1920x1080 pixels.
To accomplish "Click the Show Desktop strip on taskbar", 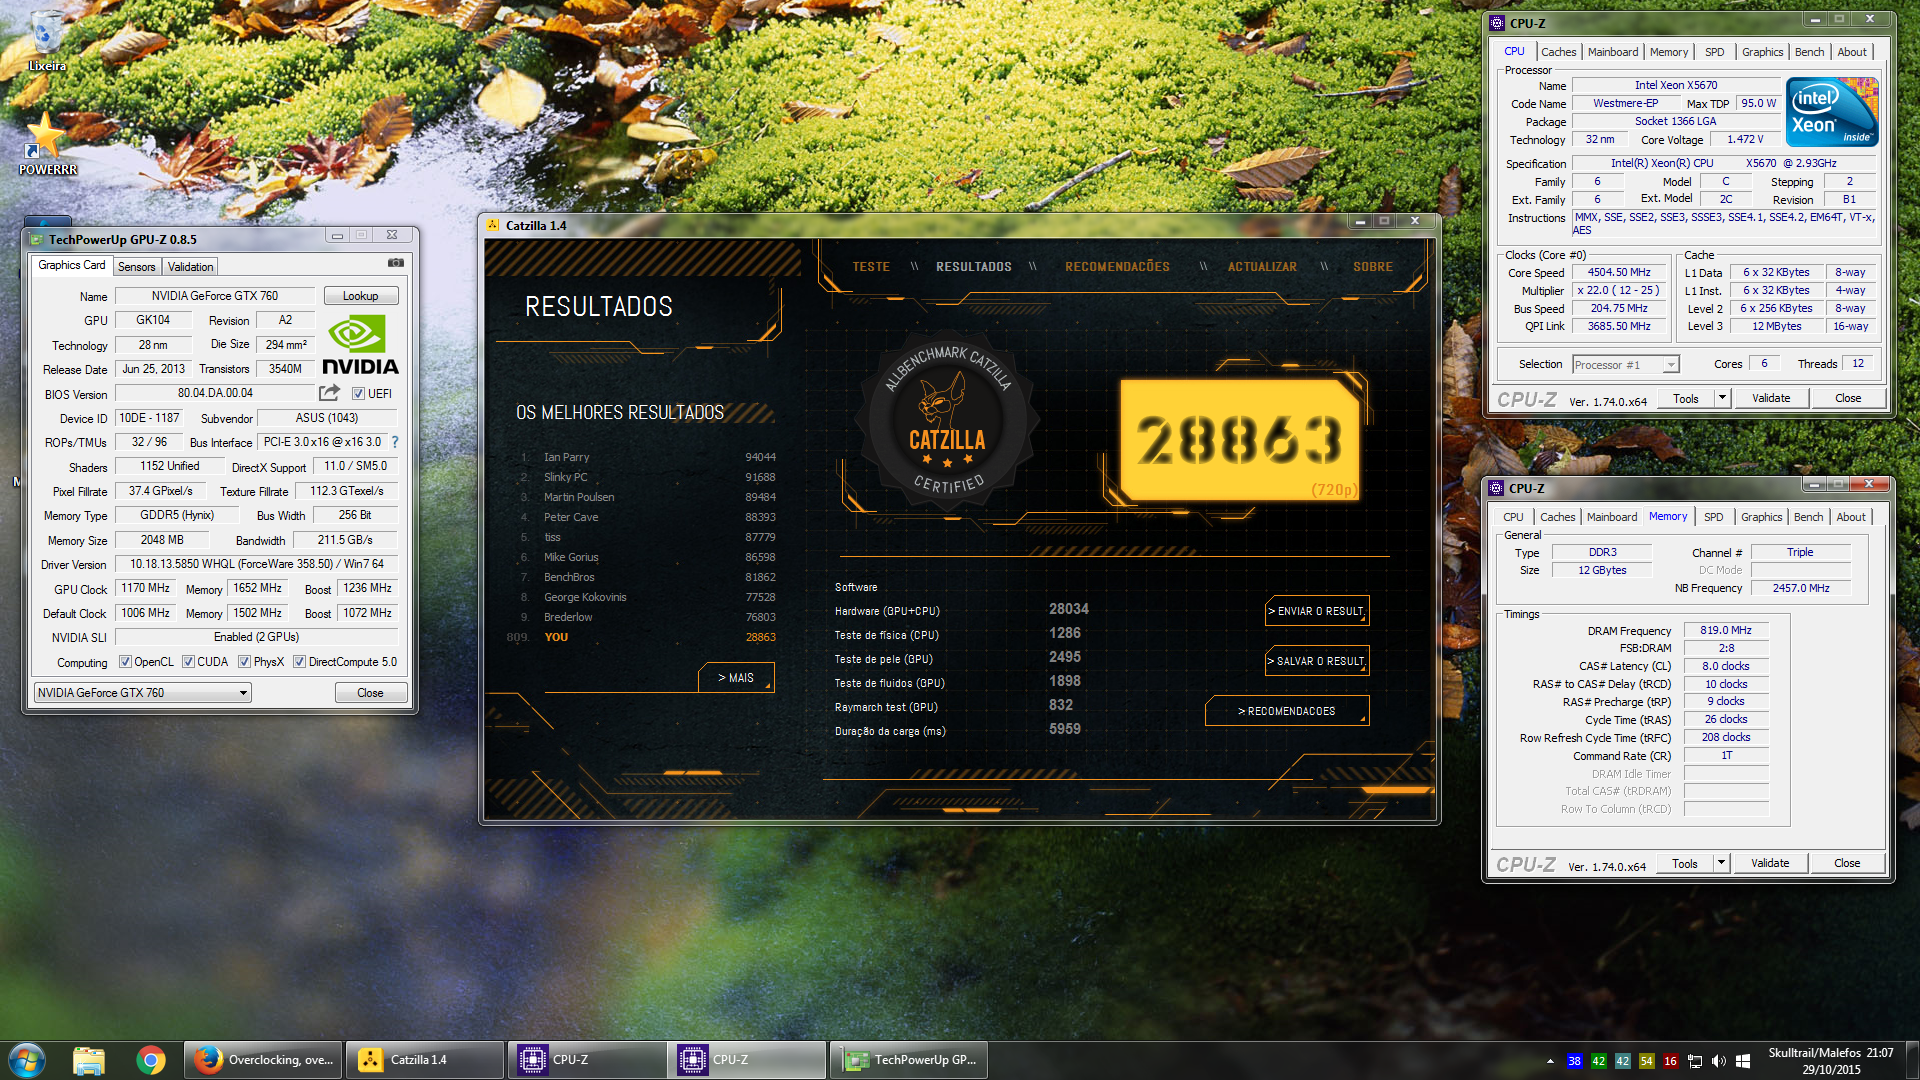I will (x=1913, y=1061).
